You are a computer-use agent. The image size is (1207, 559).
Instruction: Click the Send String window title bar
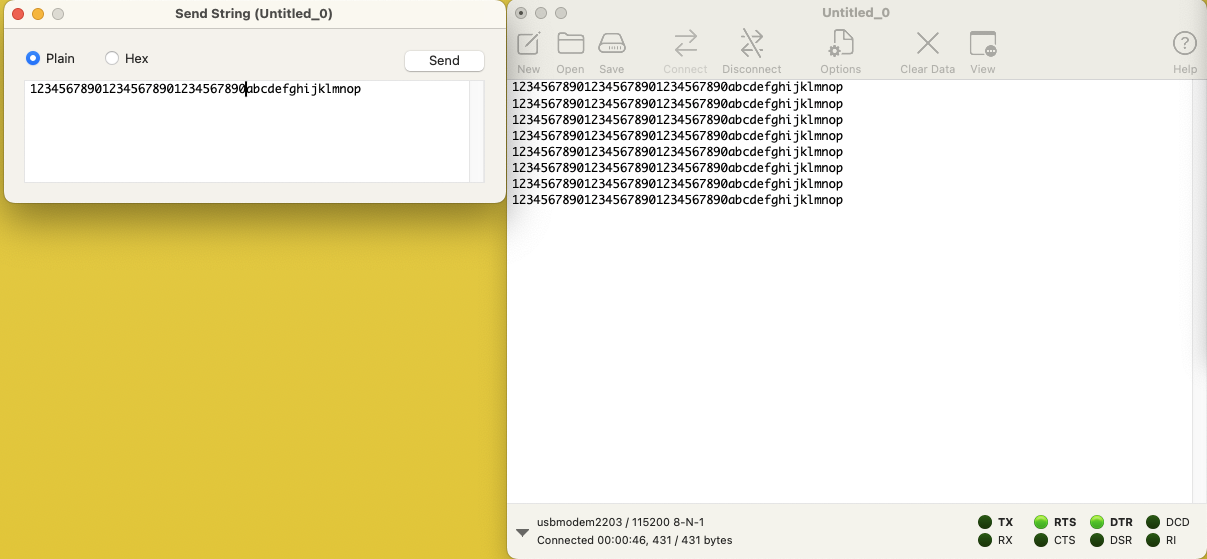coord(254,14)
